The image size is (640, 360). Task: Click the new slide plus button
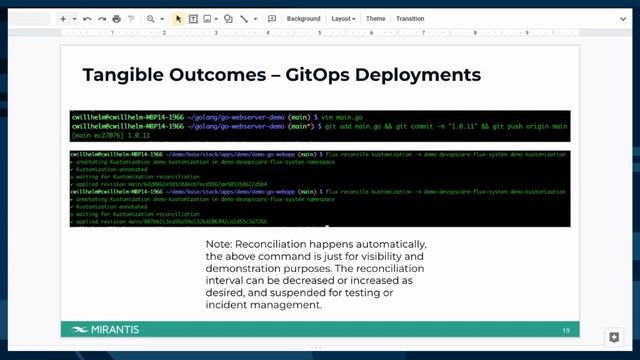[x=63, y=19]
